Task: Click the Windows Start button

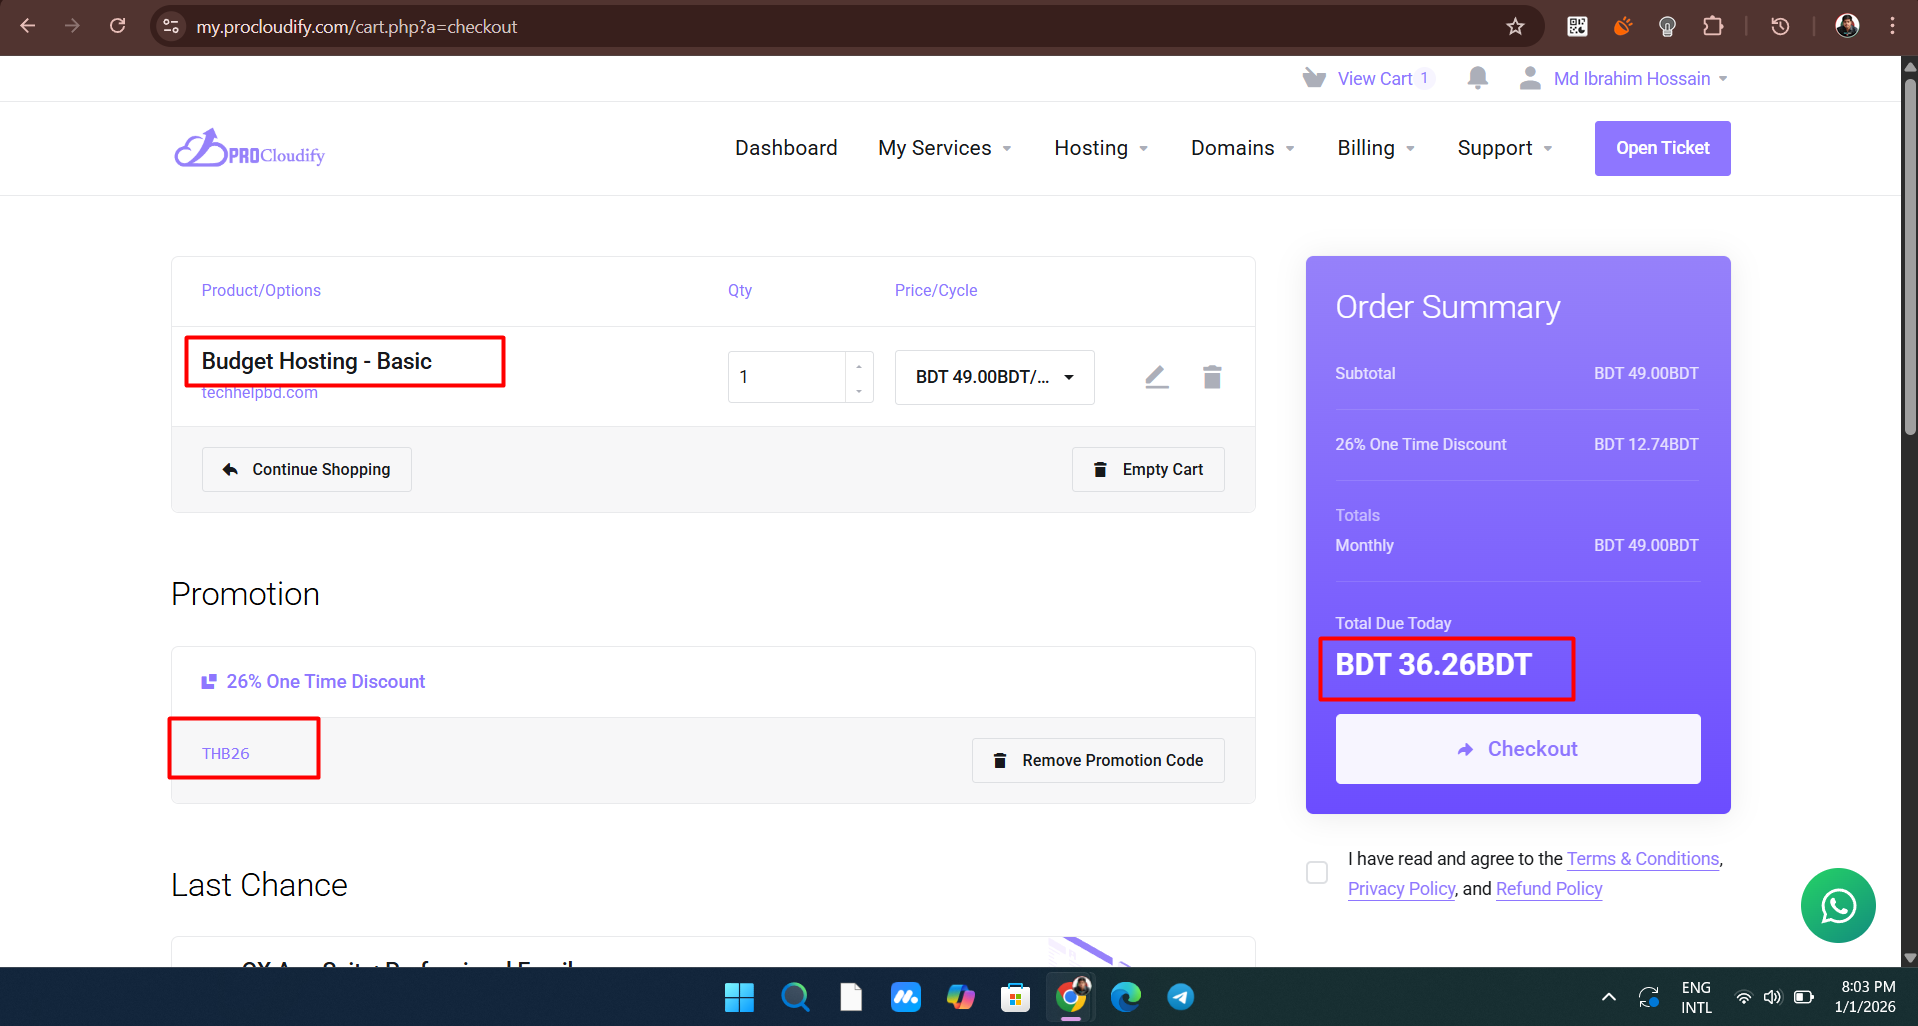Action: coord(739,997)
